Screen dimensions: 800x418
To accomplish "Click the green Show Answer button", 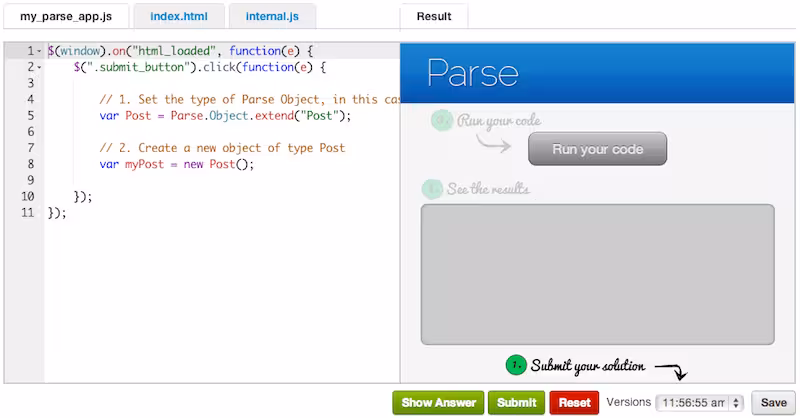I will coord(438,403).
